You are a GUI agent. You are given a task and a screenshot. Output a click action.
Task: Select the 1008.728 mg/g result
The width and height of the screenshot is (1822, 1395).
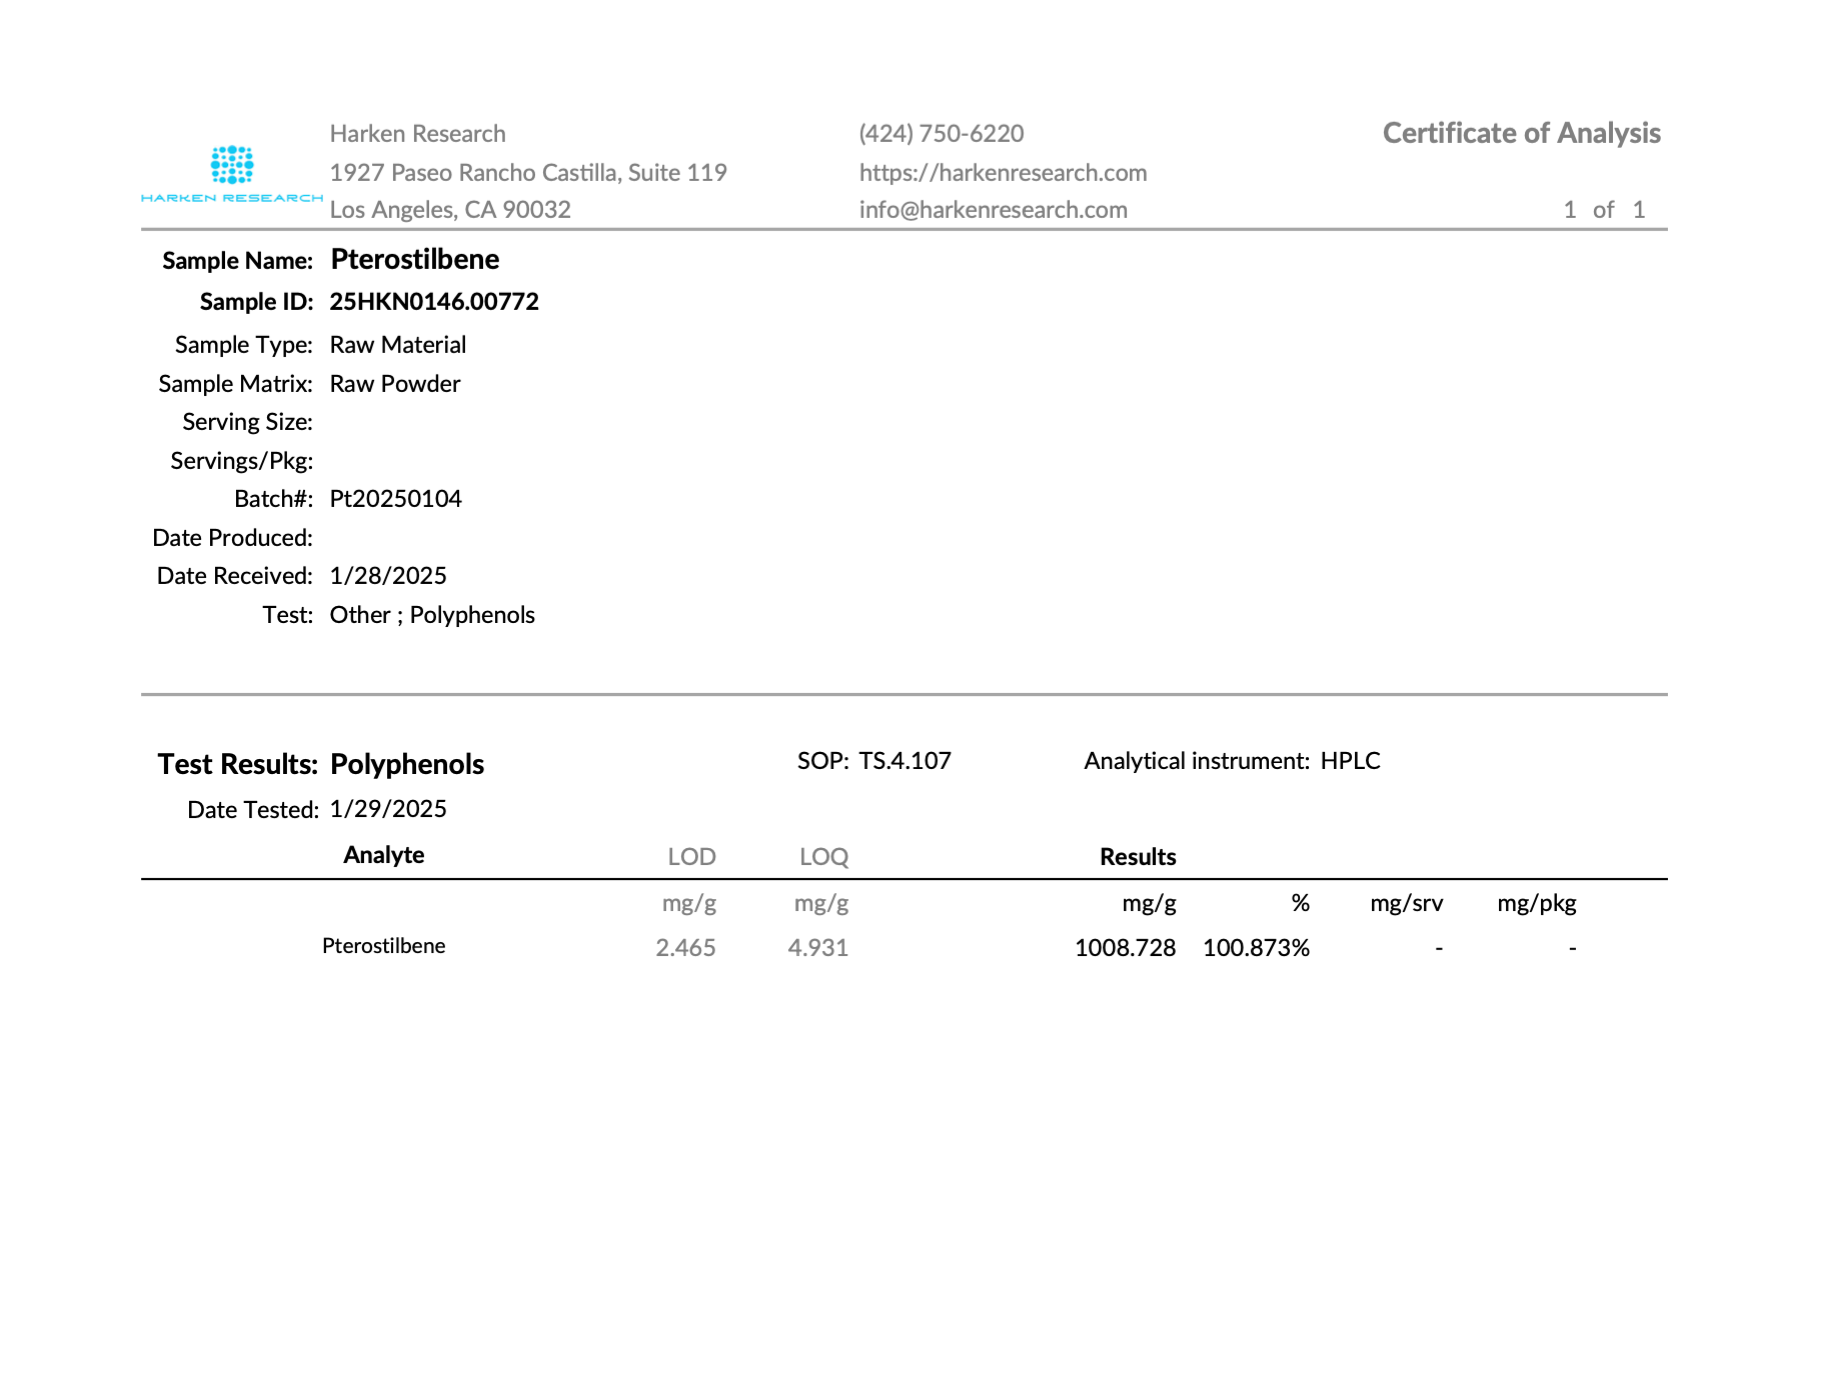(1125, 948)
